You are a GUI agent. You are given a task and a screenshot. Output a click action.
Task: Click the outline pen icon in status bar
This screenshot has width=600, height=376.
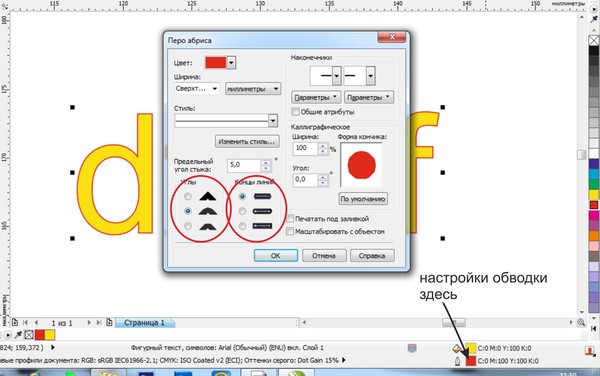pos(457,361)
